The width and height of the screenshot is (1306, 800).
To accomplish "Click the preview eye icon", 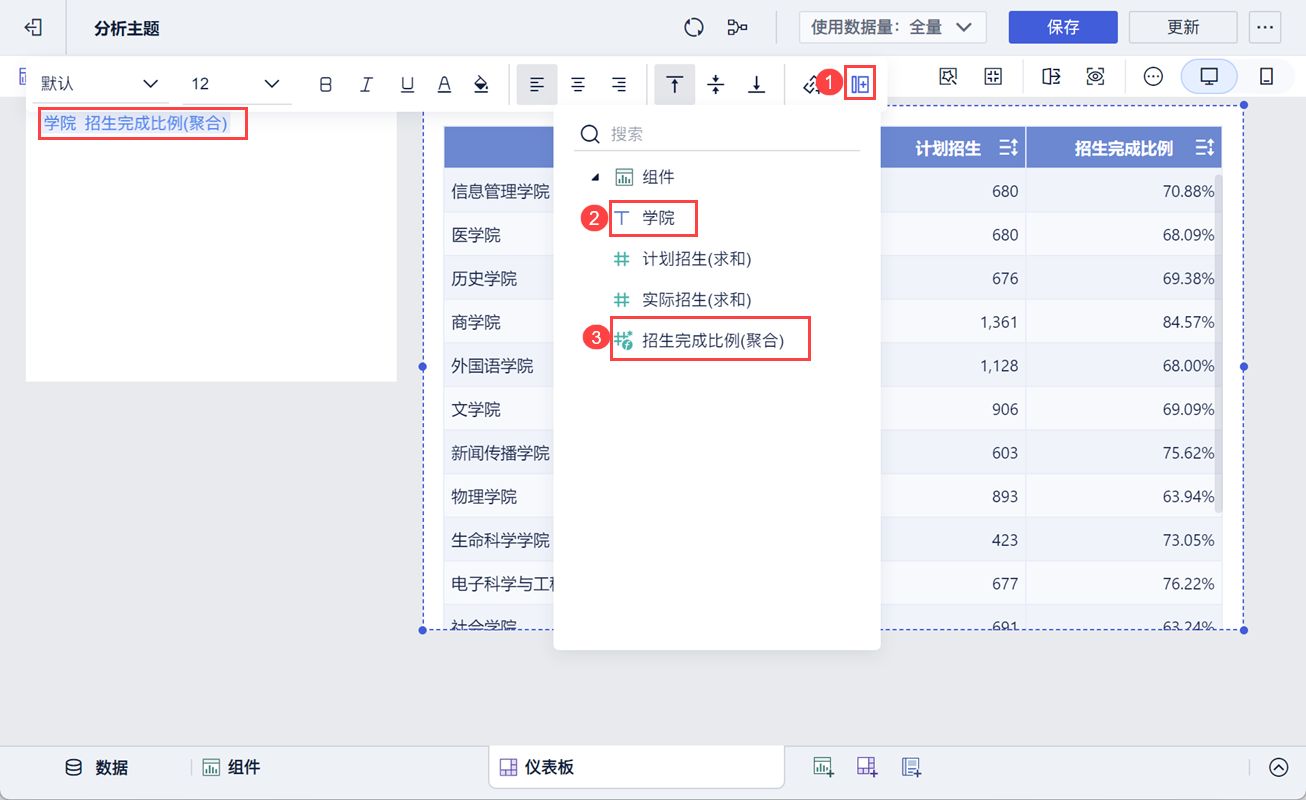I will point(1096,77).
